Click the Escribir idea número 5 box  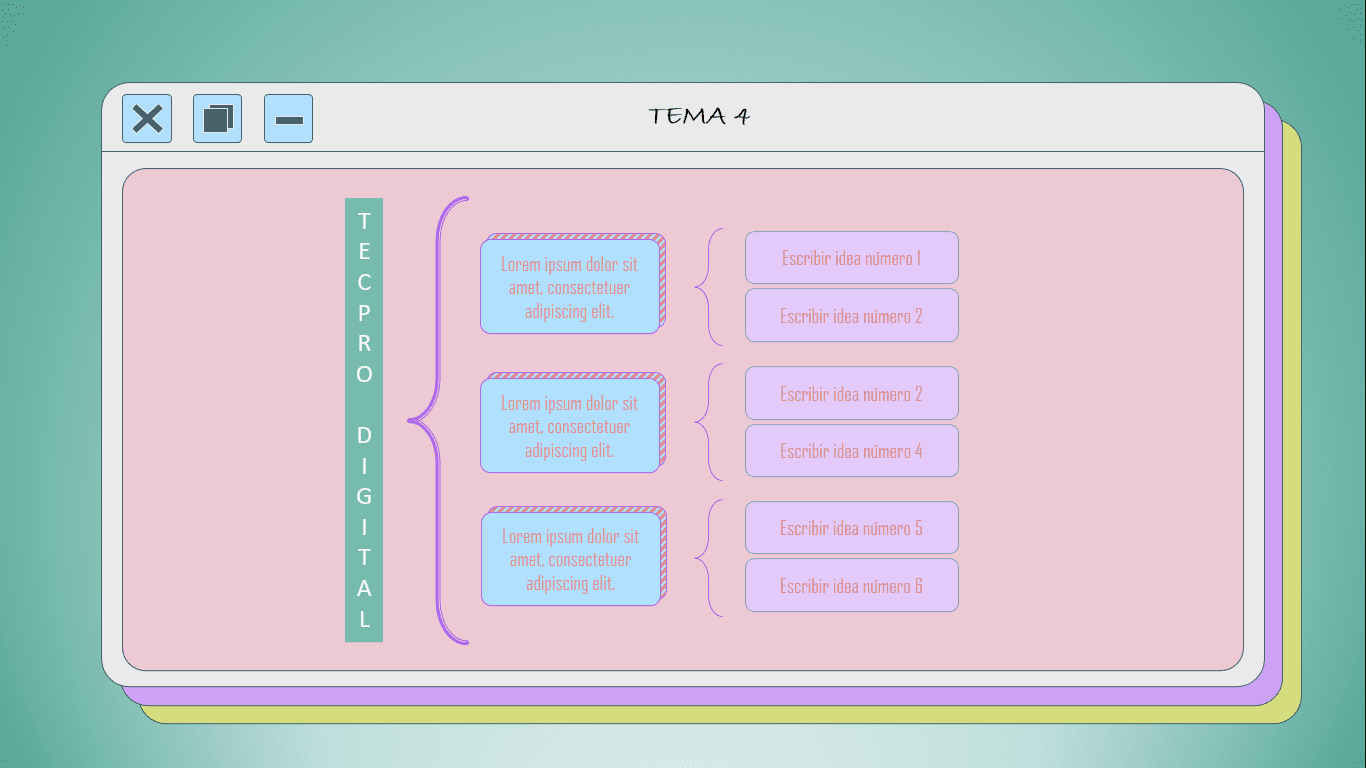[852, 528]
